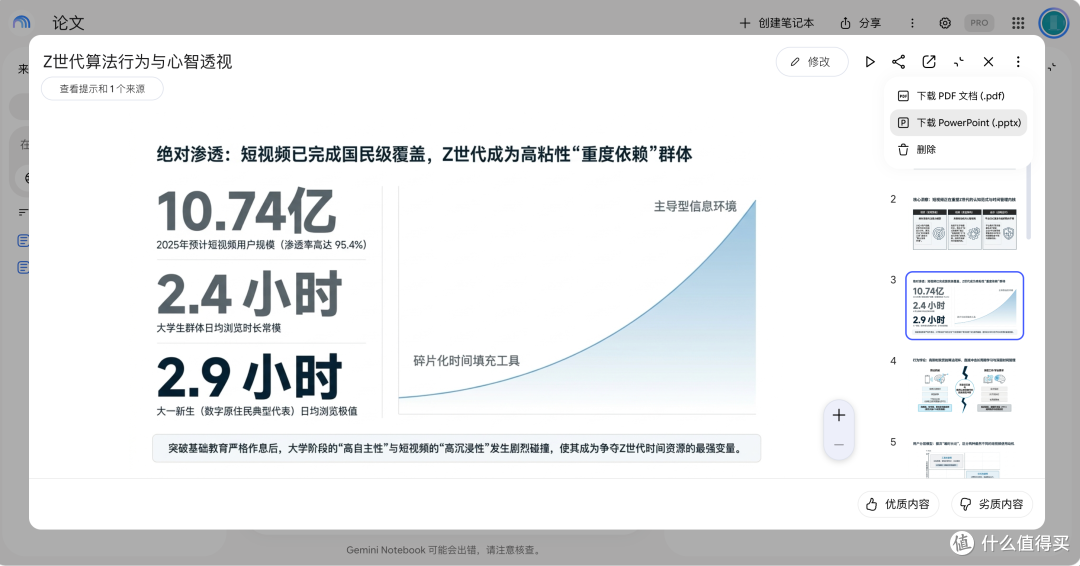
Task: Click the slide title Z世代算法行为与心智透视
Action: coord(138,62)
